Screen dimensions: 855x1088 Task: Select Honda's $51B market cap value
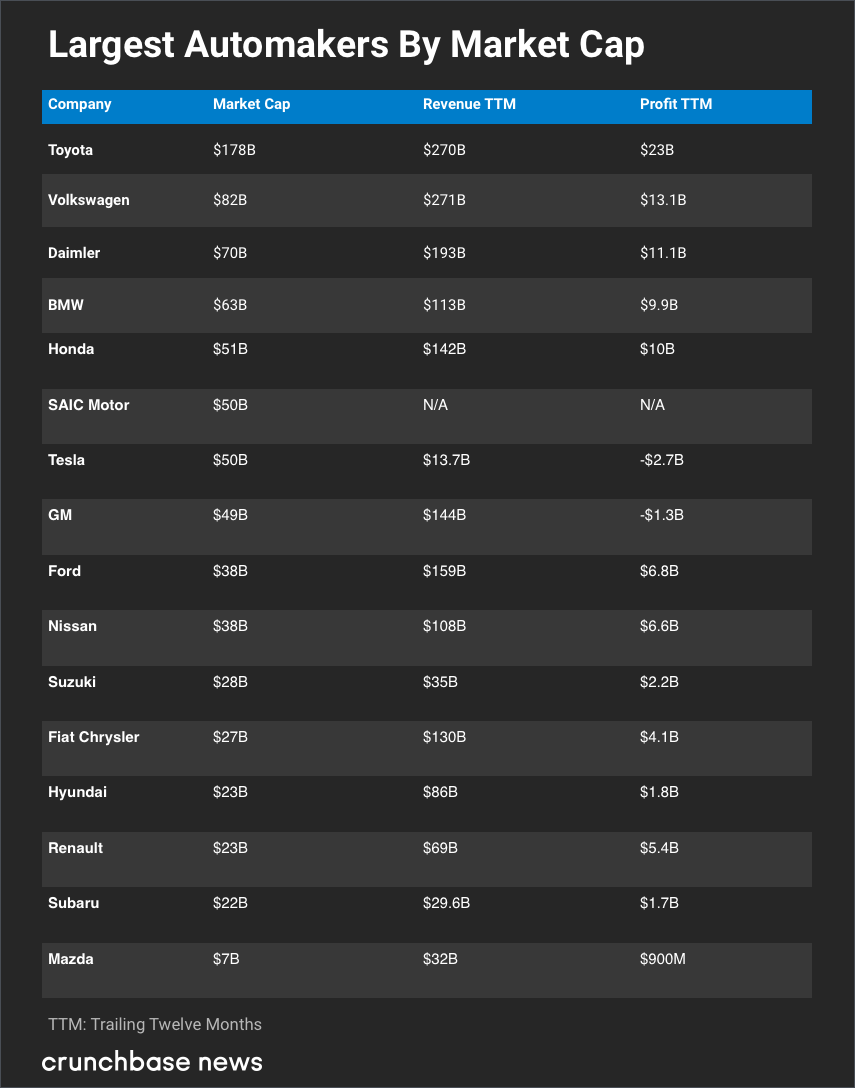tap(230, 349)
